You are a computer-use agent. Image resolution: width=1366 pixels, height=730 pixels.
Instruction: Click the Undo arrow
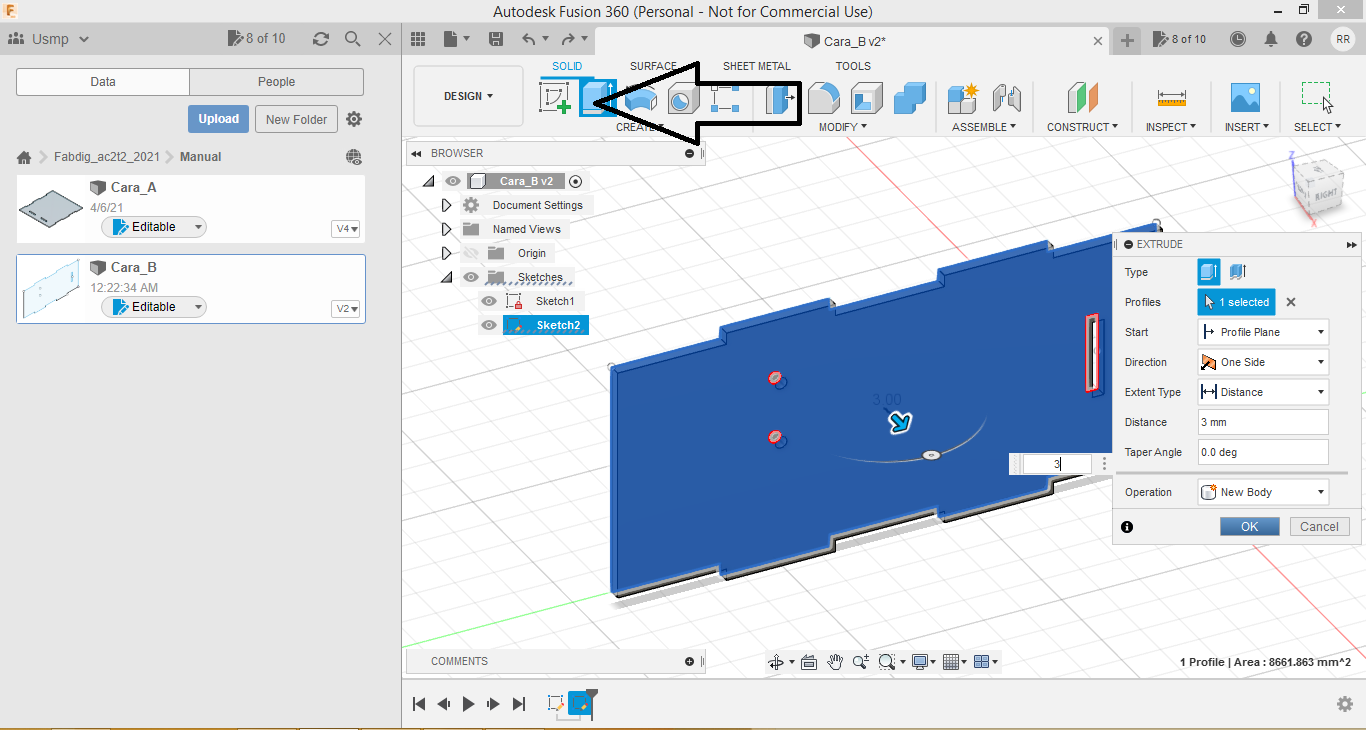(529, 39)
